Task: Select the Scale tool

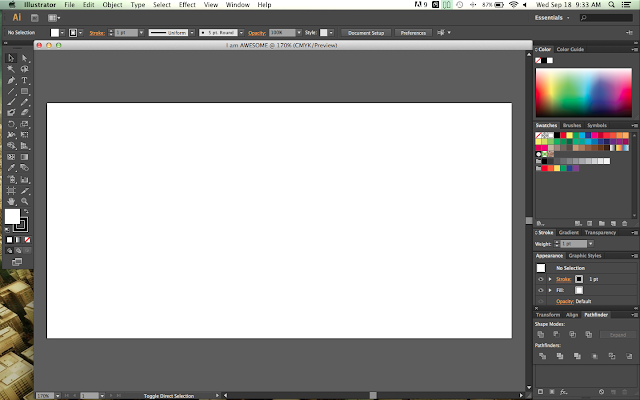Action: coord(24,124)
